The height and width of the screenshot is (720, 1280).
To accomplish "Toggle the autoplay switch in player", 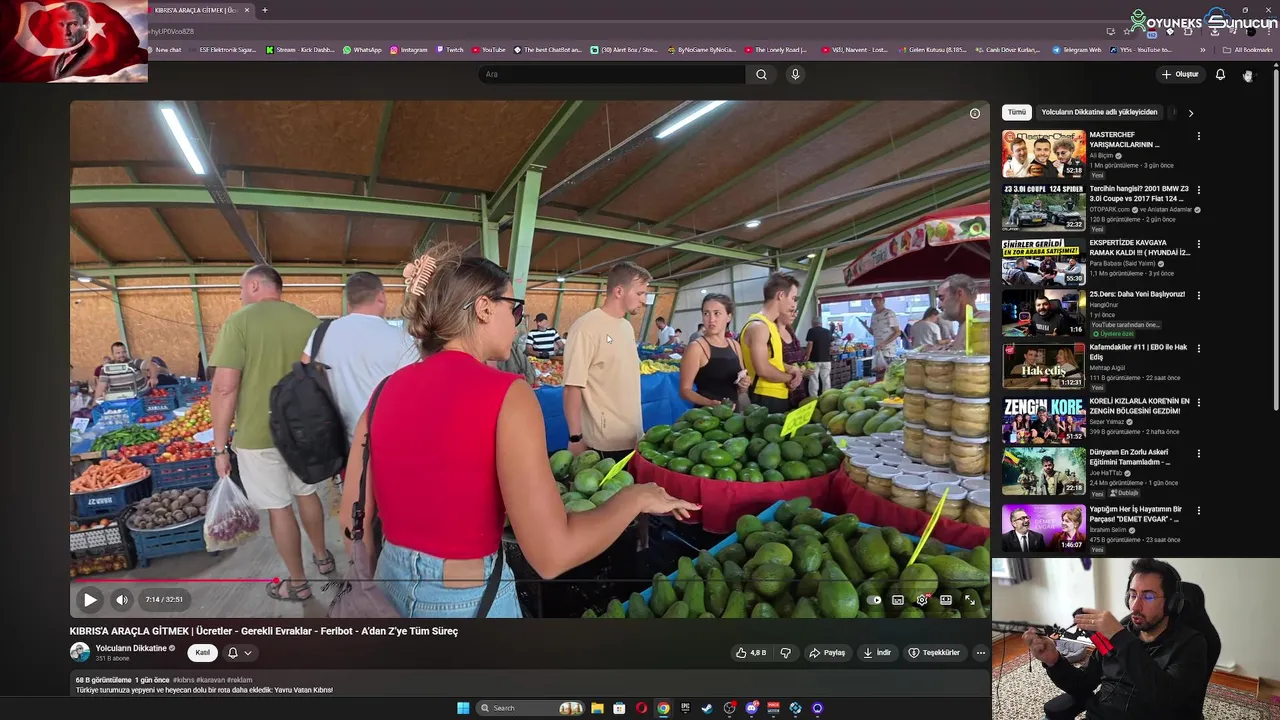I will 874,600.
